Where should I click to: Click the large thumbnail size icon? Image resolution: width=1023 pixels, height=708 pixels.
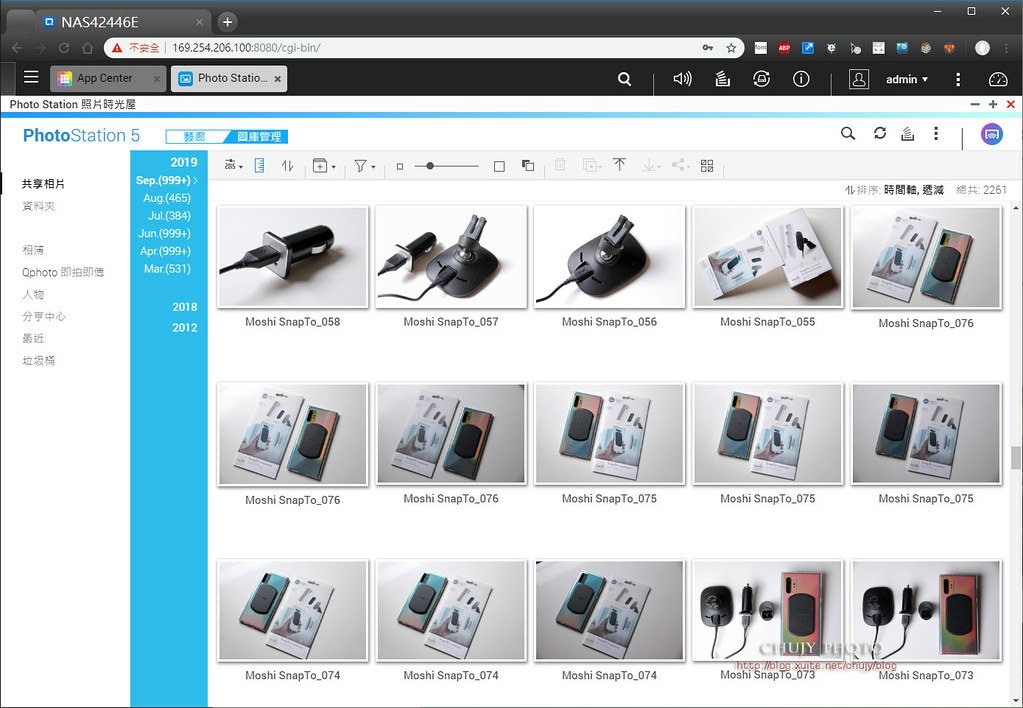[x=499, y=166]
